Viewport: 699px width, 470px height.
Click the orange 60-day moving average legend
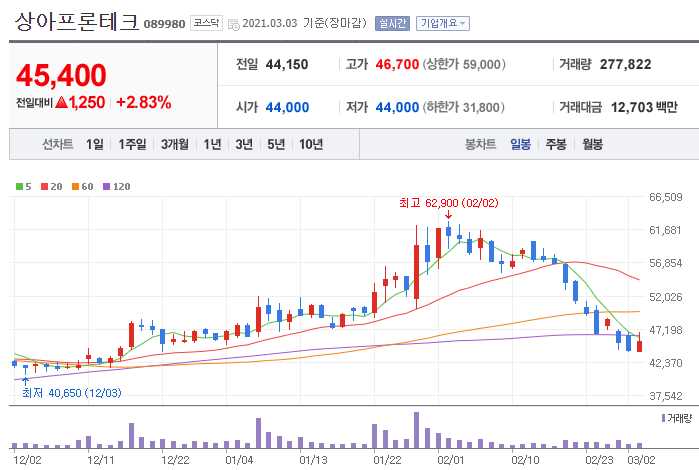pos(82,186)
